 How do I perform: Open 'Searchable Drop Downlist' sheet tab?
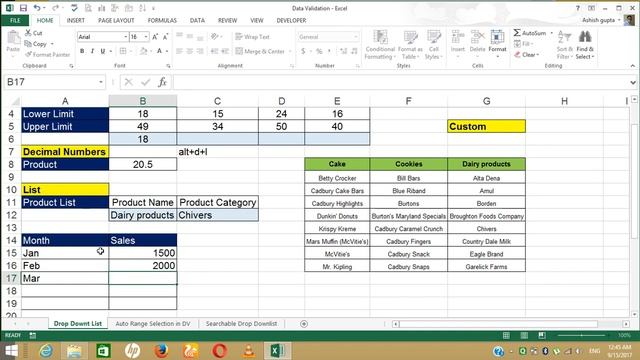click(x=241, y=324)
